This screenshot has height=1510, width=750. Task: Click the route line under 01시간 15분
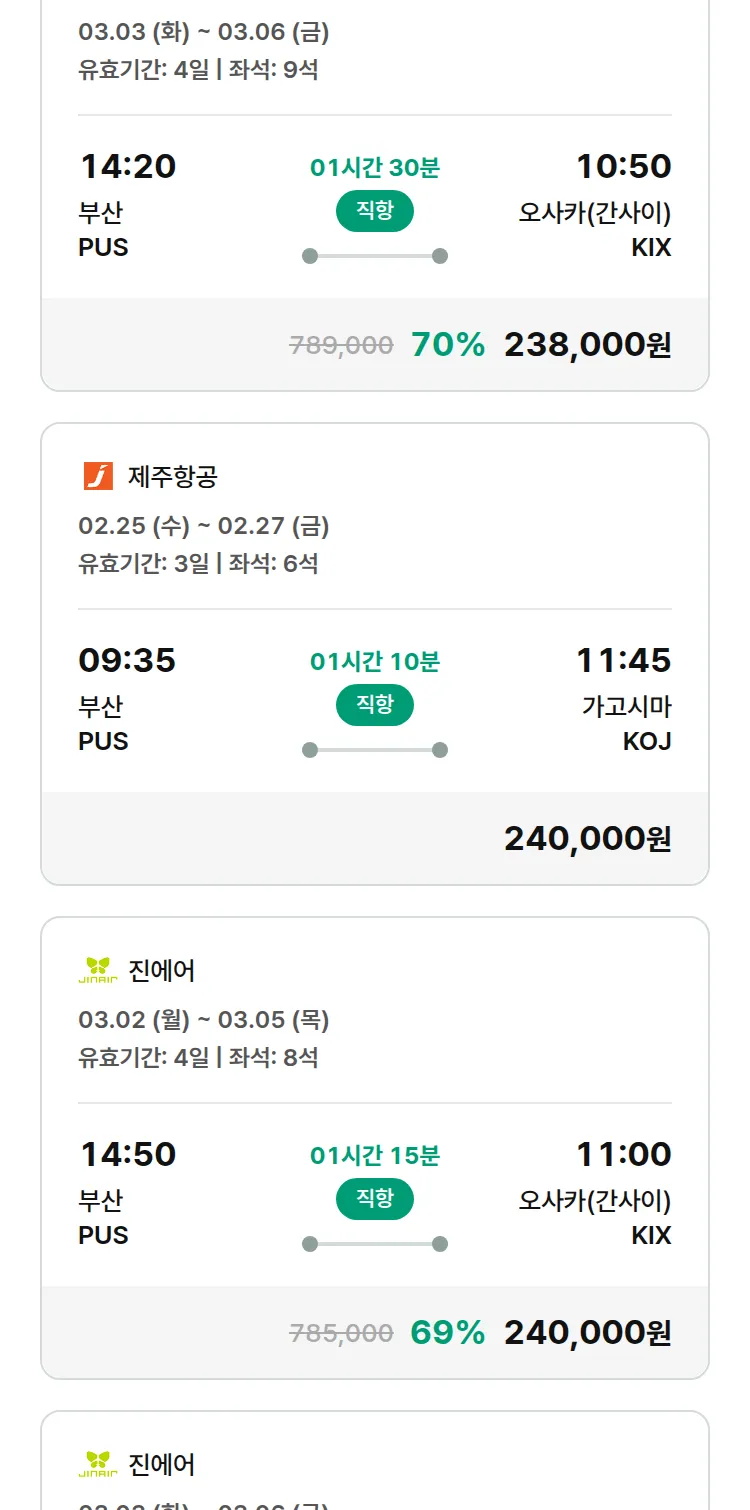coord(374,1244)
